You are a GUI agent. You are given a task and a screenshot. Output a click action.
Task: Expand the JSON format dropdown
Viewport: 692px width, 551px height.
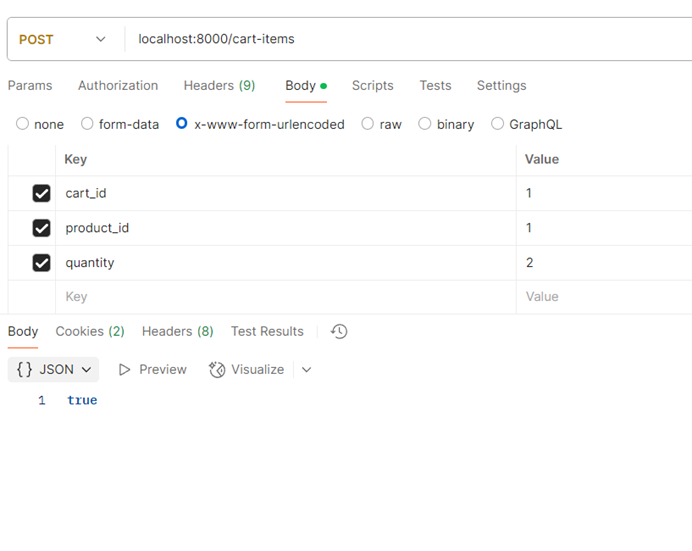coord(87,370)
